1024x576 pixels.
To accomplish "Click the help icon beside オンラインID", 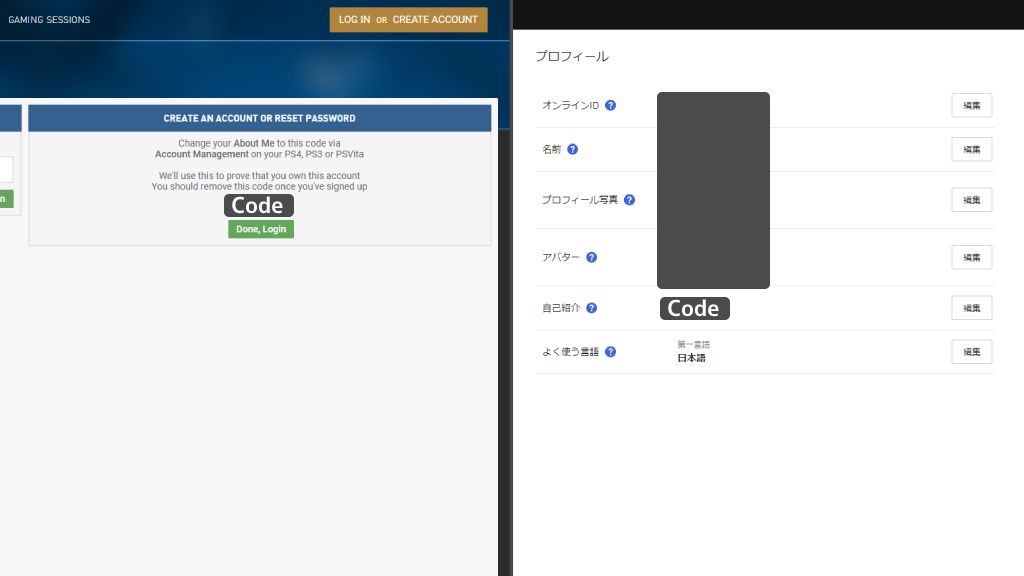I will pos(611,105).
